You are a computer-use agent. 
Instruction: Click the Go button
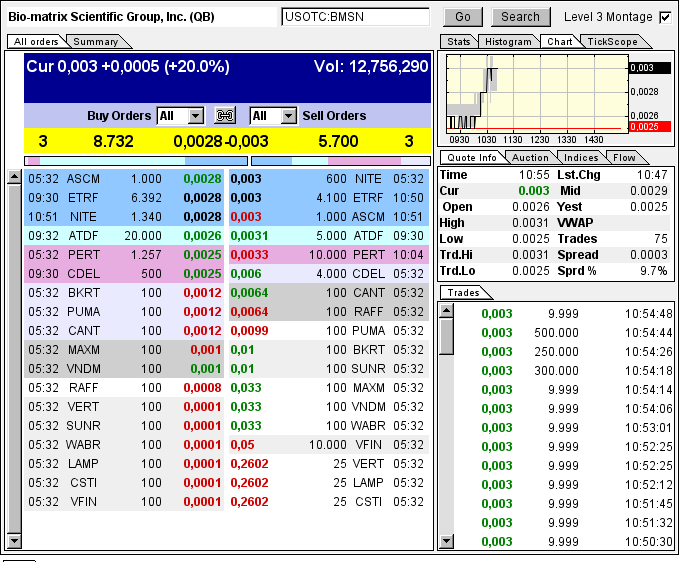point(463,17)
